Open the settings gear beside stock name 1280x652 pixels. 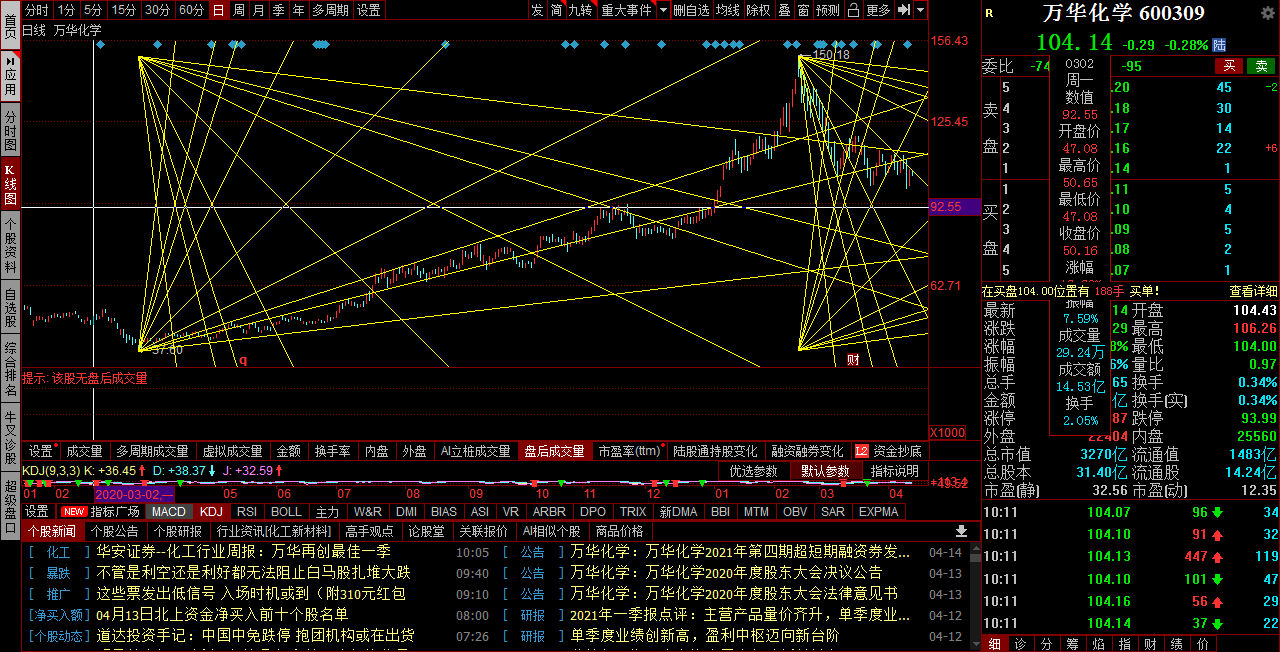pos(1266,12)
